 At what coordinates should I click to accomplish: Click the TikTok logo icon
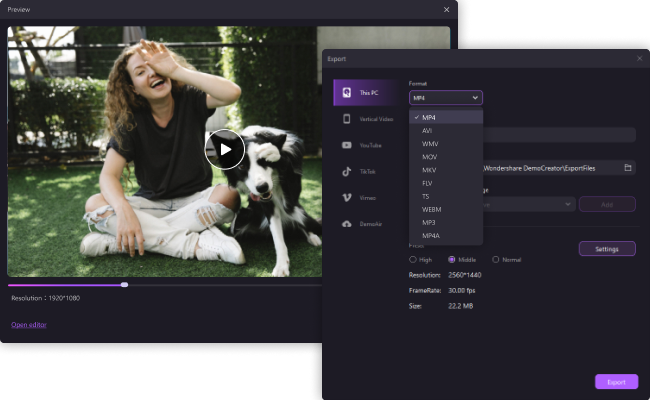coord(347,171)
